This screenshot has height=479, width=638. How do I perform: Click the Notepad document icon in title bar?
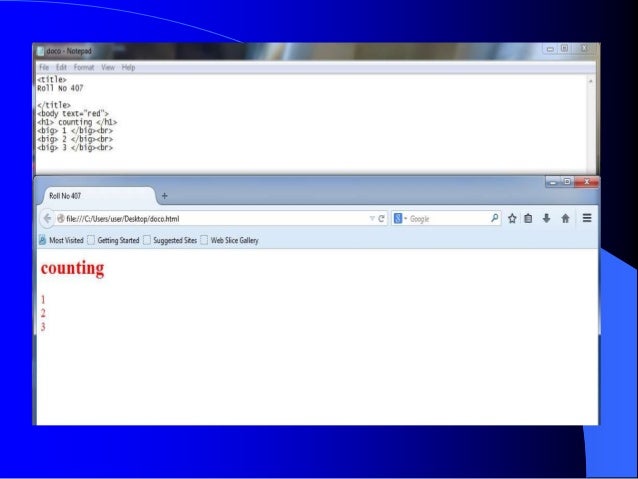point(40,51)
